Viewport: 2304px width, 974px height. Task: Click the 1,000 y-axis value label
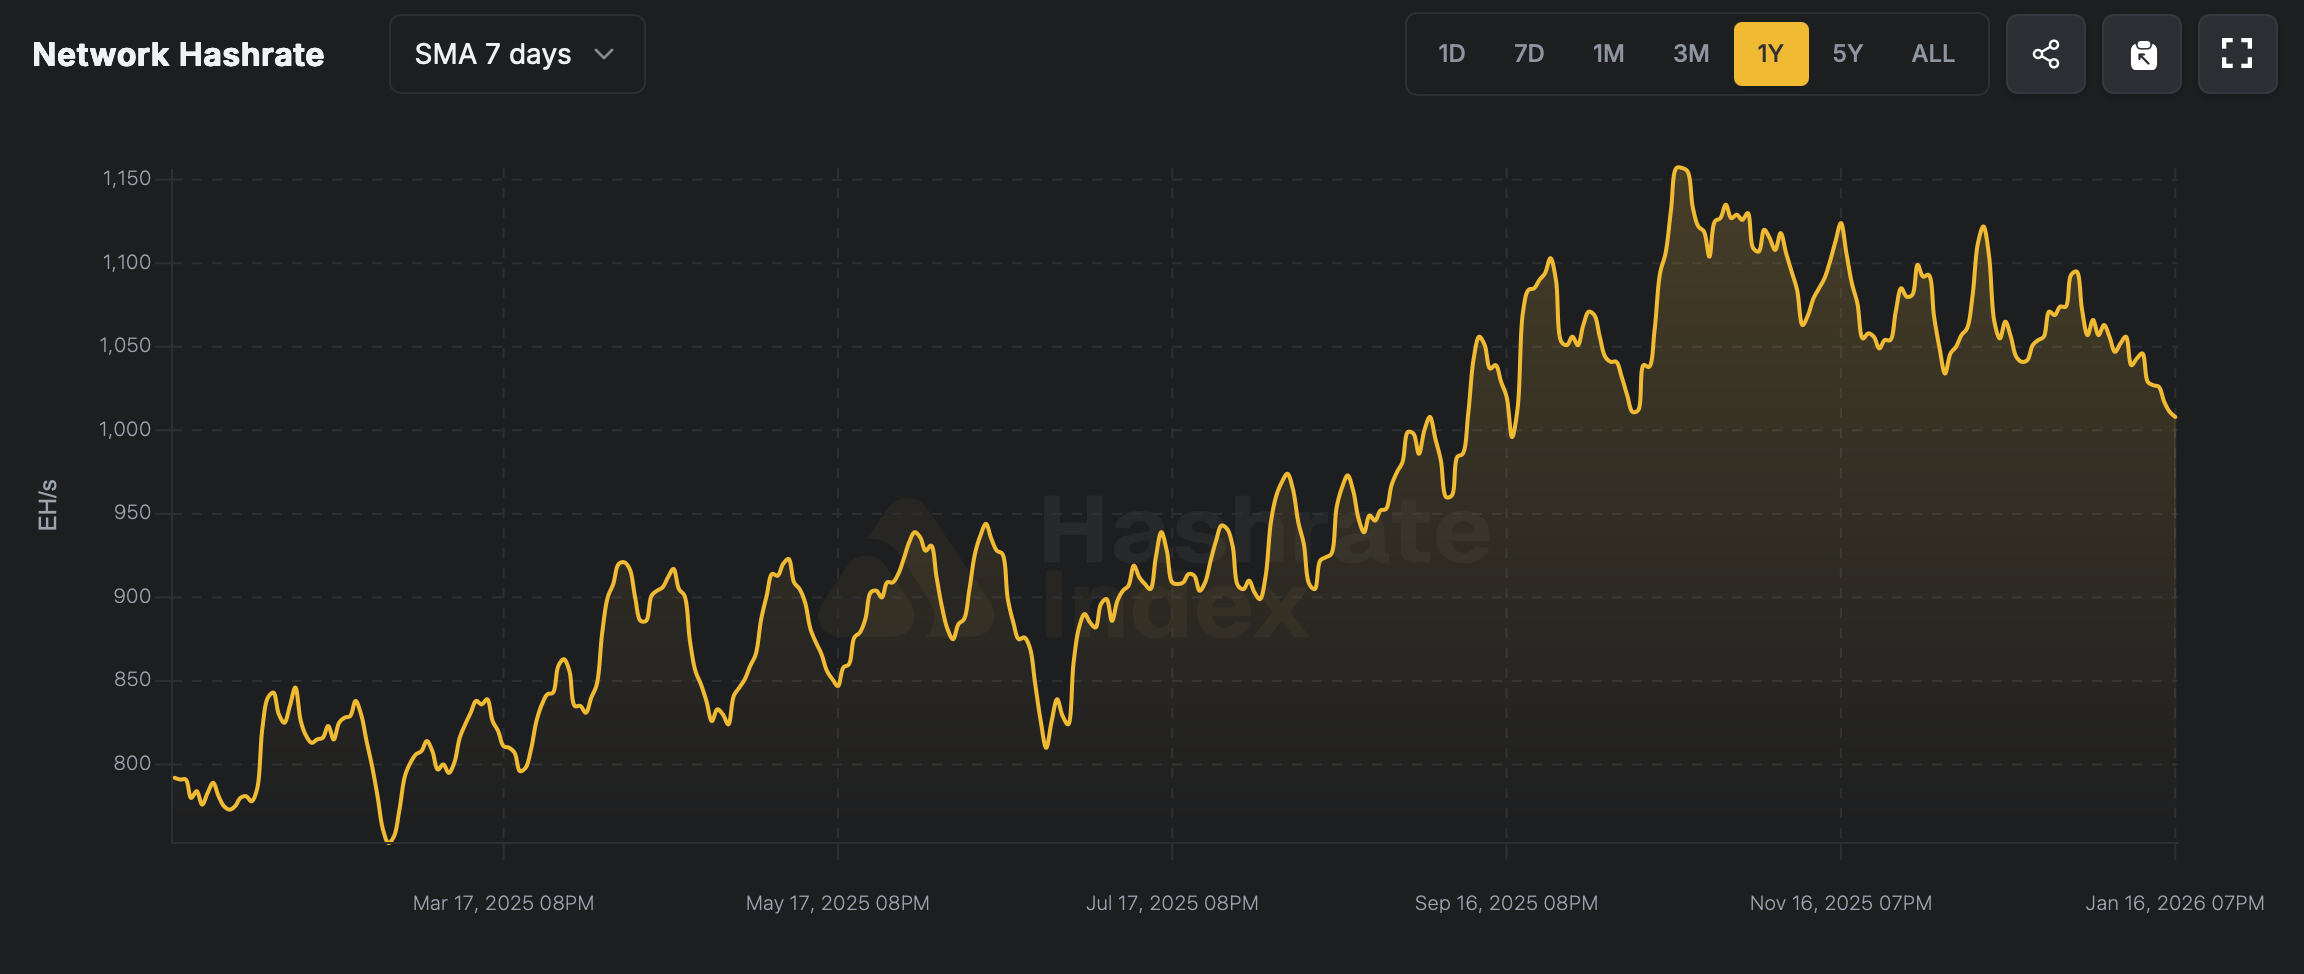coord(125,429)
